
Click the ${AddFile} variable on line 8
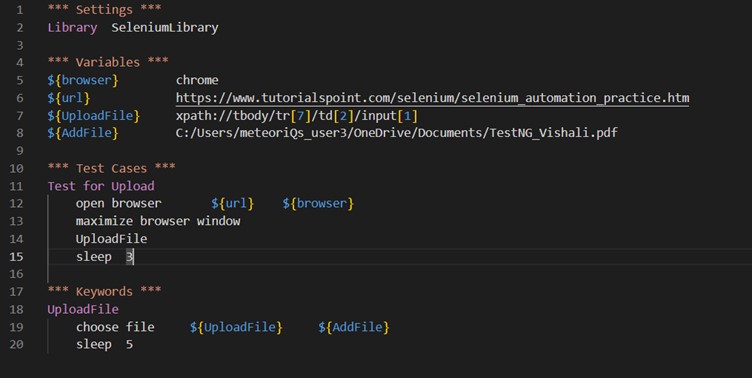tap(82, 133)
